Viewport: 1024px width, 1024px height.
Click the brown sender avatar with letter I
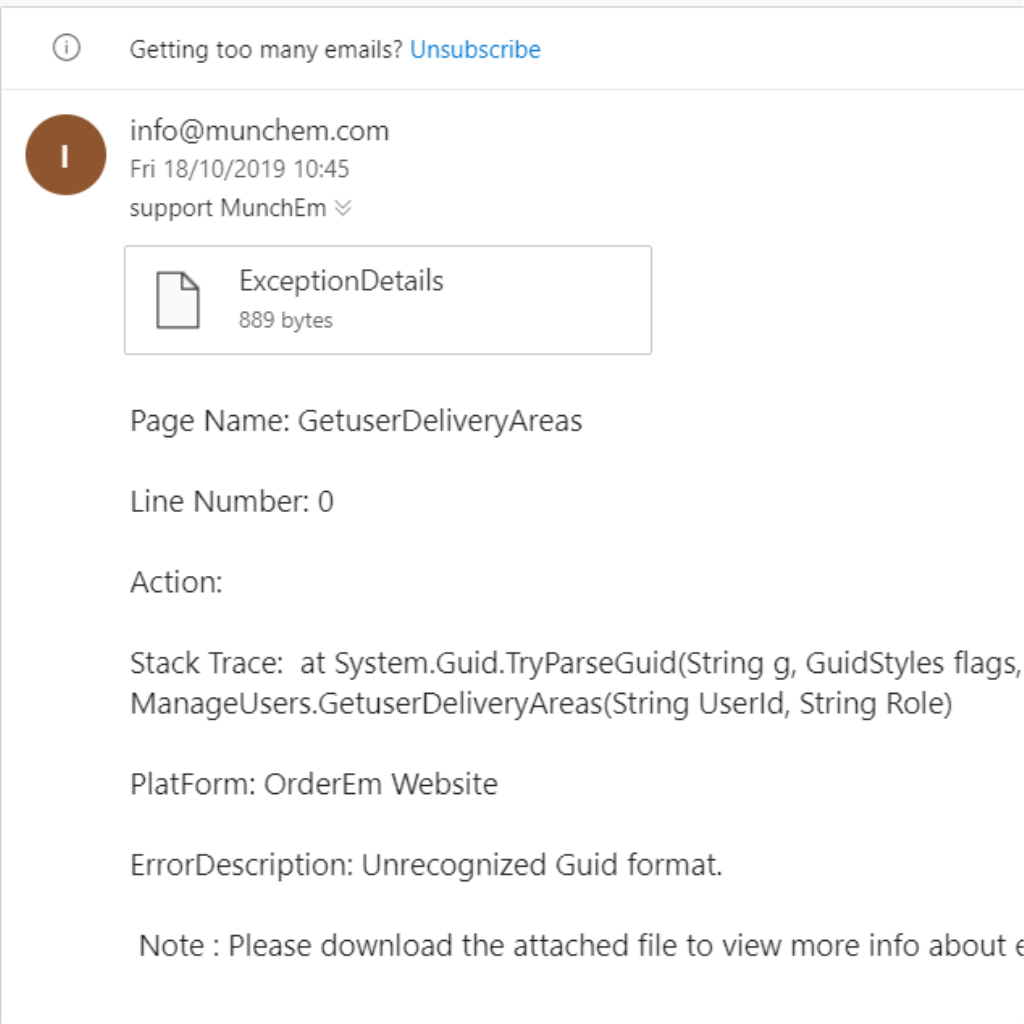66,155
